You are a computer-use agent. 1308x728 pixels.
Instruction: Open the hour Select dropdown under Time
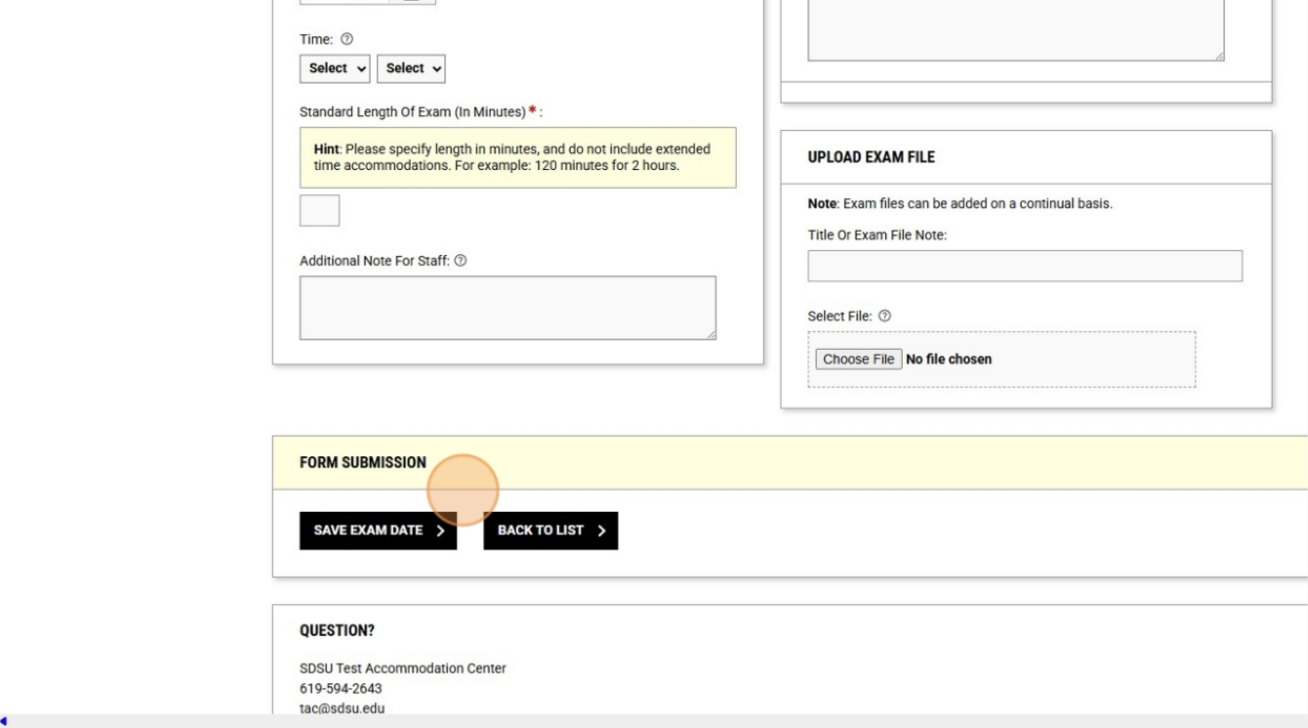click(x=335, y=68)
